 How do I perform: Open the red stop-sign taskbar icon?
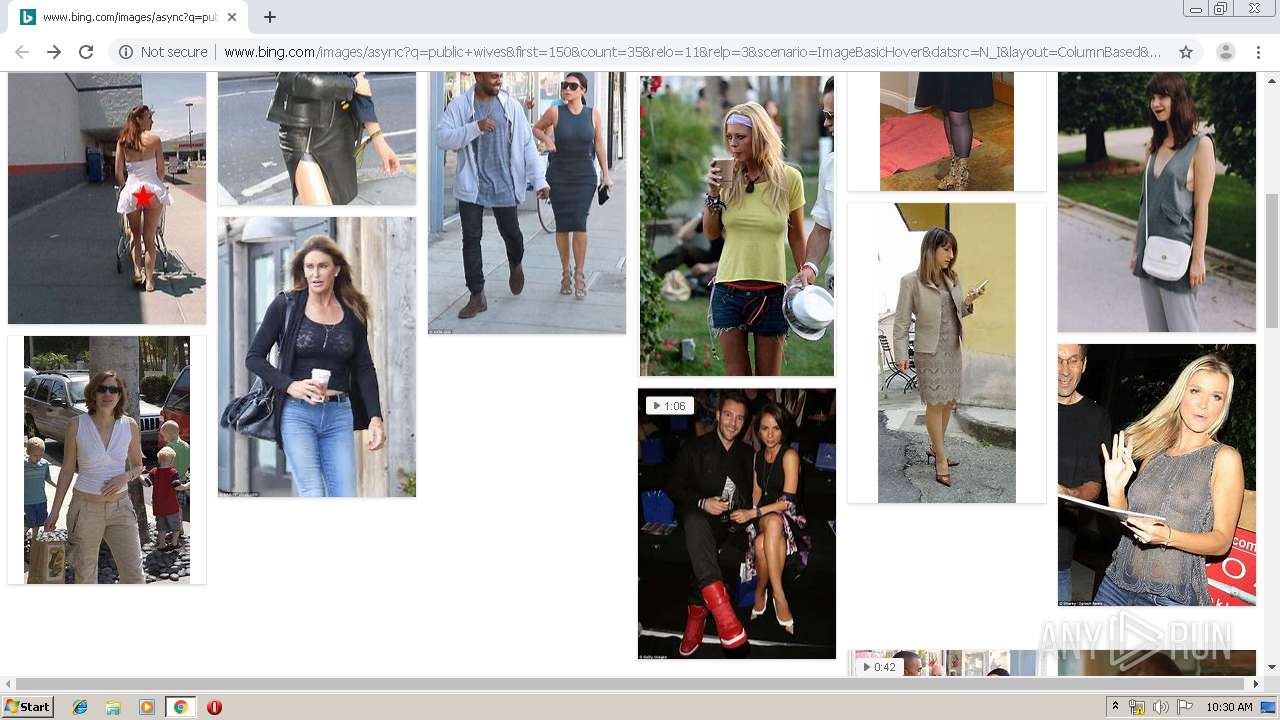tap(214, 707)
